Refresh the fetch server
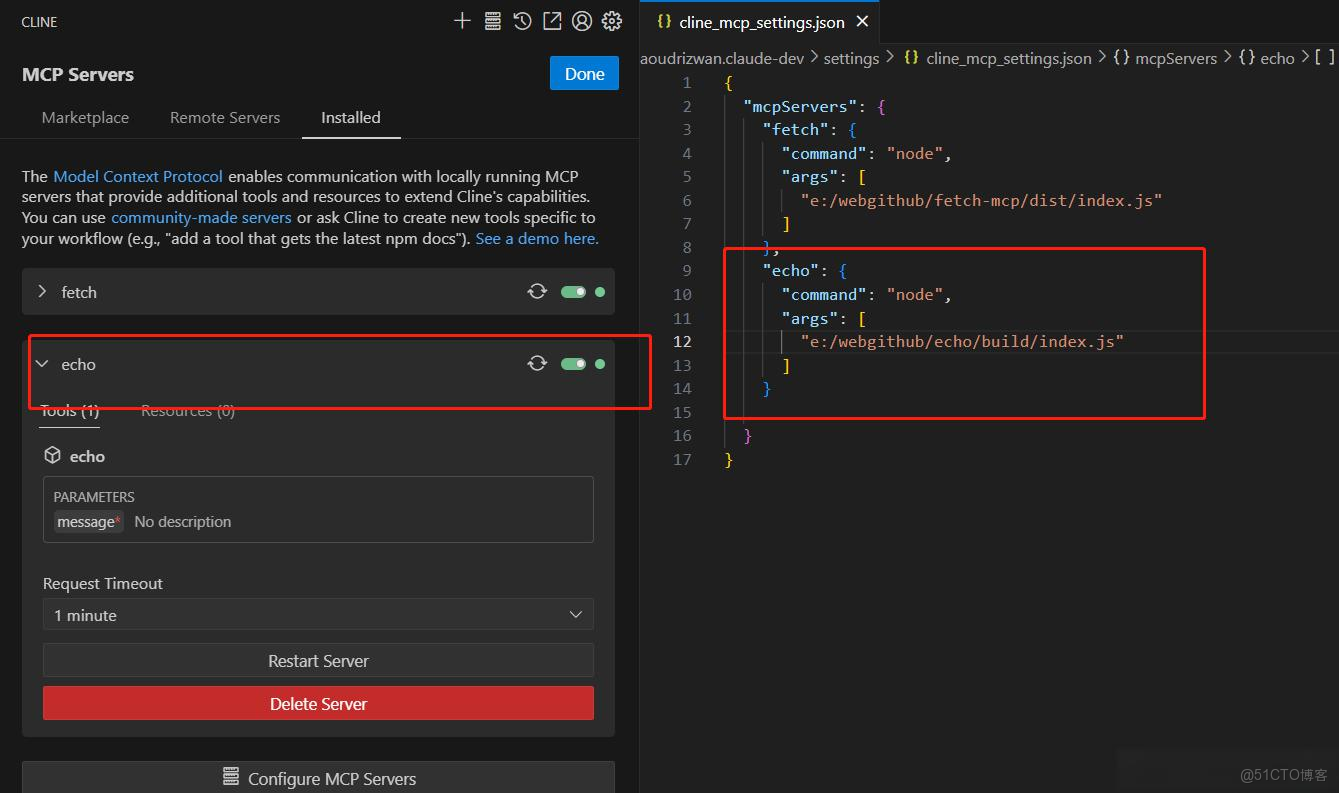Viewport: 1339px width, 793px height. pyautogui.click(x=537, y=292)
